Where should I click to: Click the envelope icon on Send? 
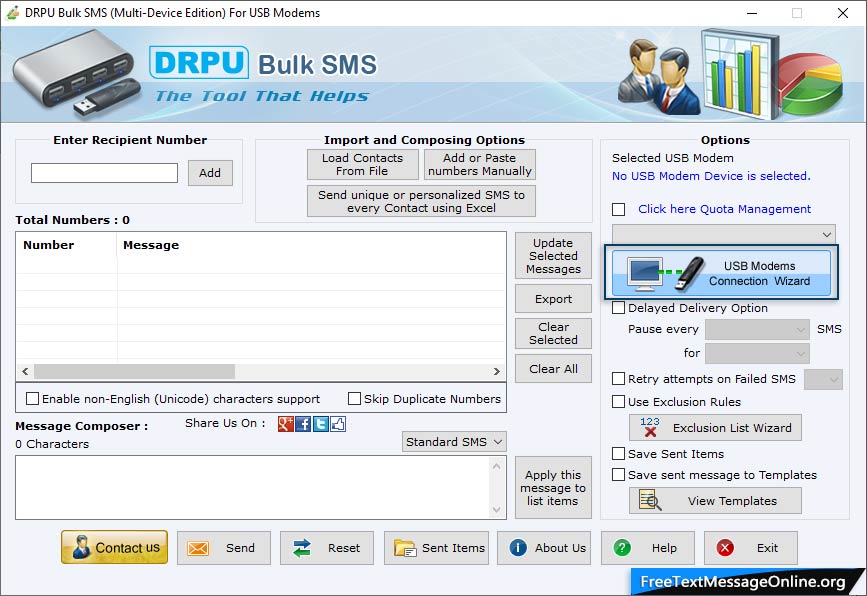[x=197, y=548]
